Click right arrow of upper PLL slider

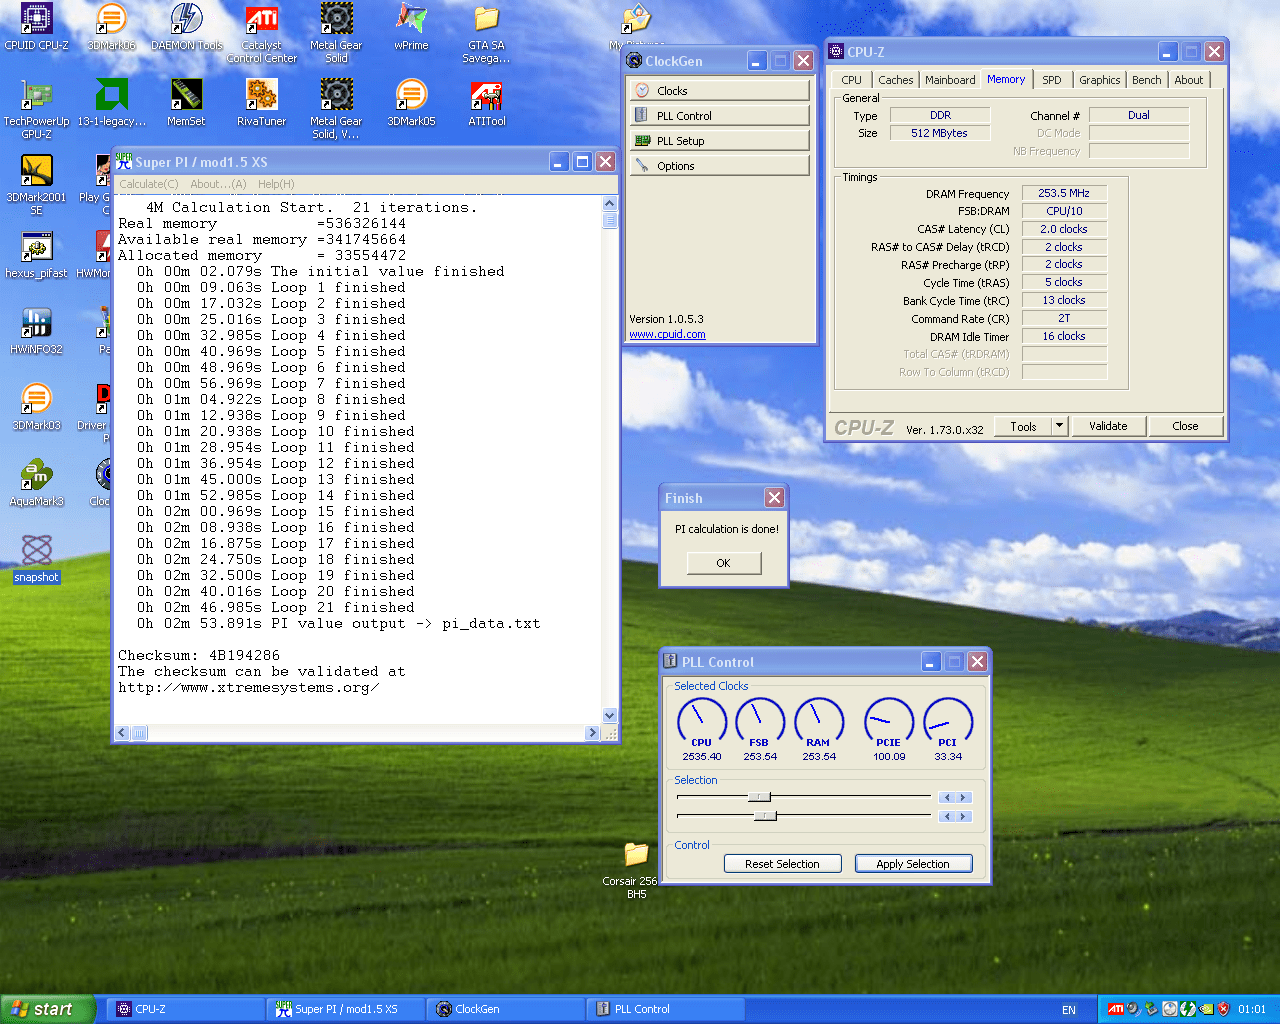tap(963, 797)
